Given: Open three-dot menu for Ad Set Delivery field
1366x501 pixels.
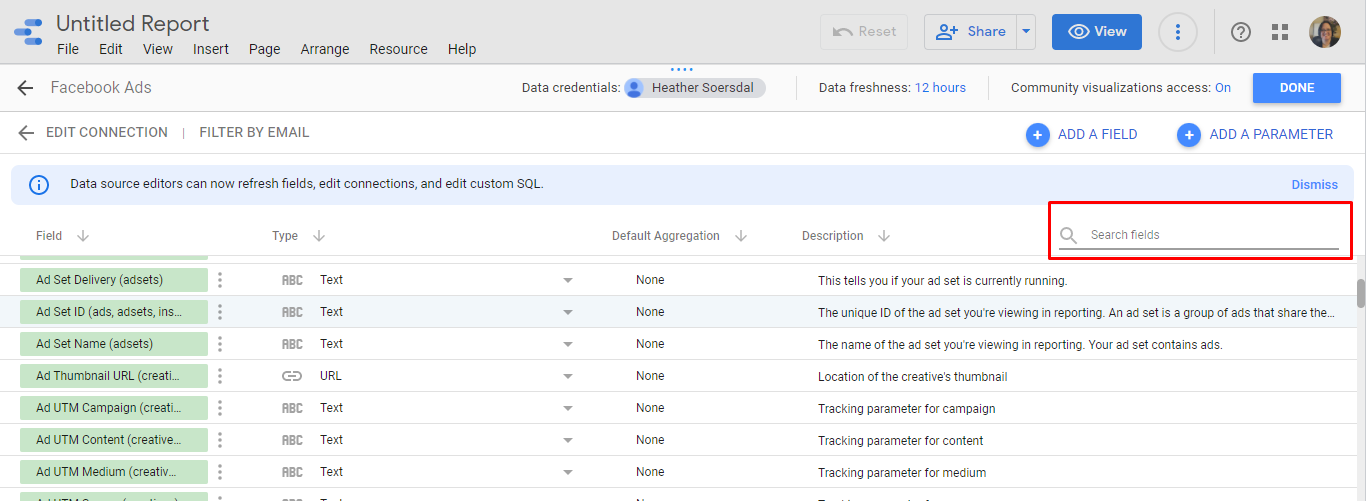Looking at the screenshot, I should pyautogui.click(x=220, y=280).
